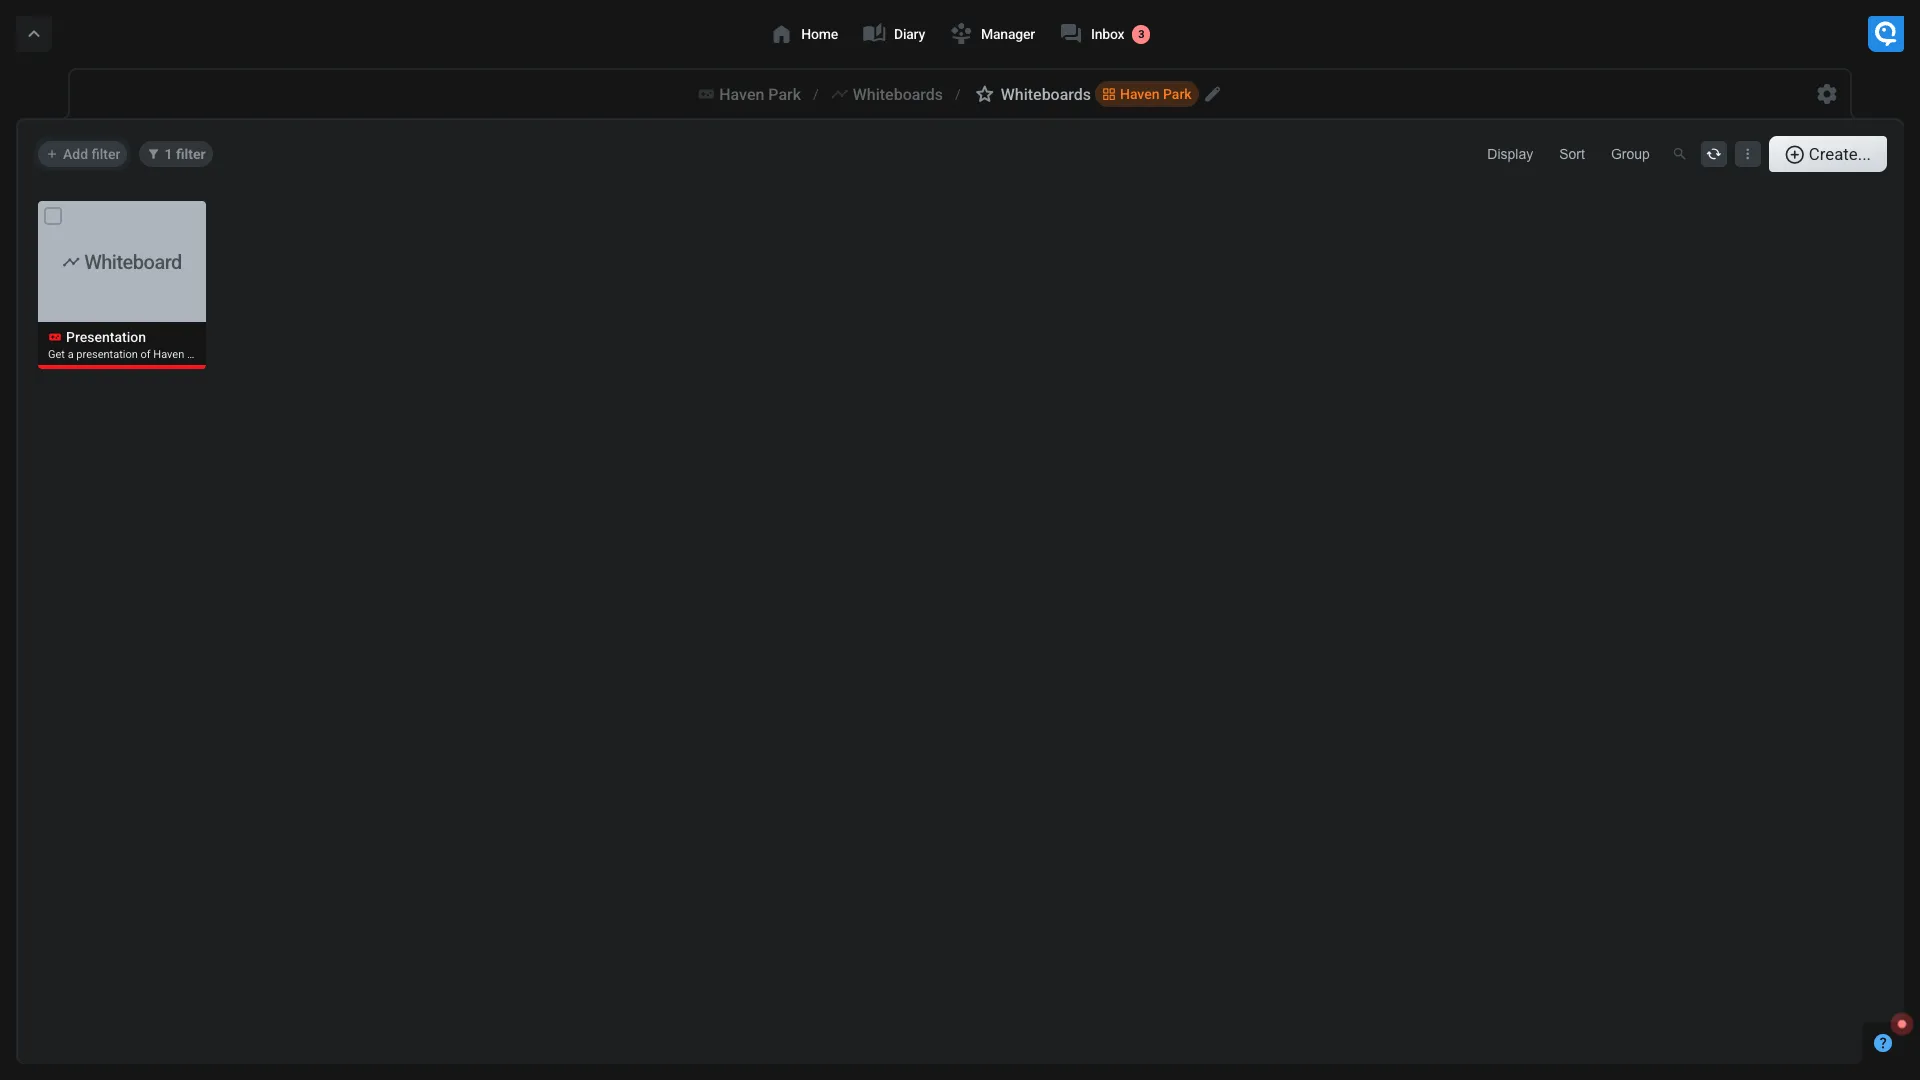Click the blue profile avatar icon
The height and width of the screenshot is (1080, 1920).
pos(1885,34)
